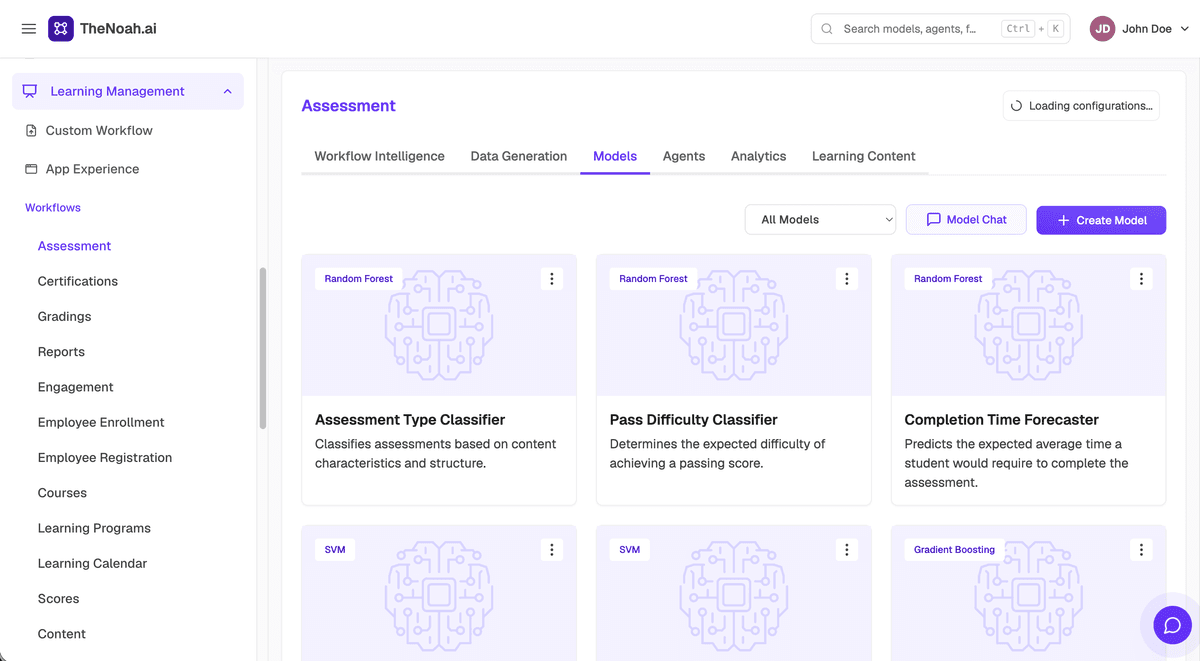1200x661 pixels.
Task: Click the Pass Difficulty Classifier title
Action: click(x=694, y=420)
